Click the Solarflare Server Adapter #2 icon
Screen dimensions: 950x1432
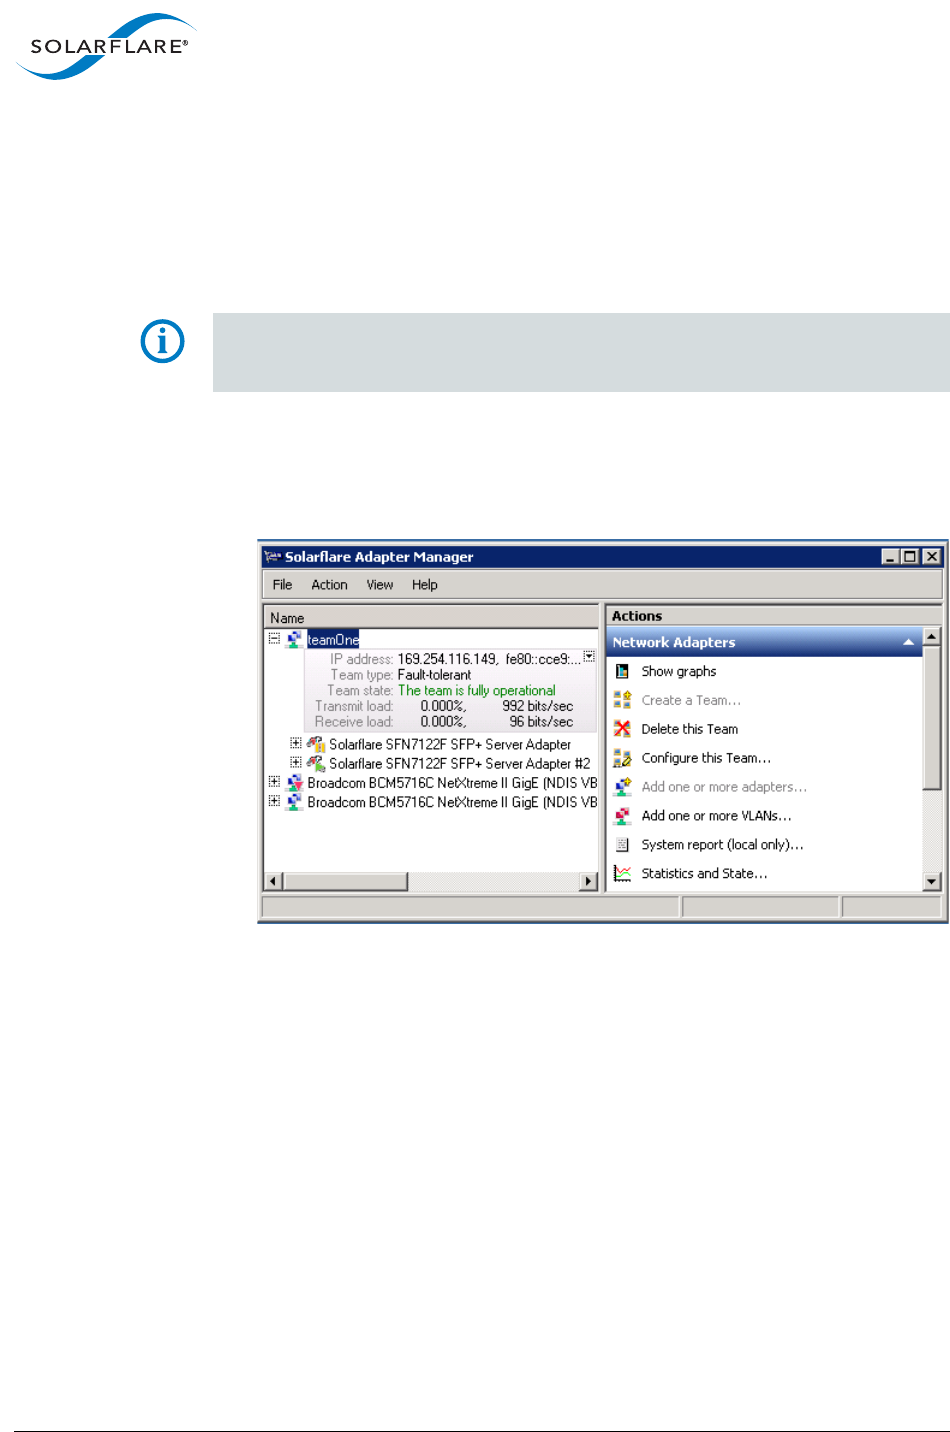[316, 763]
